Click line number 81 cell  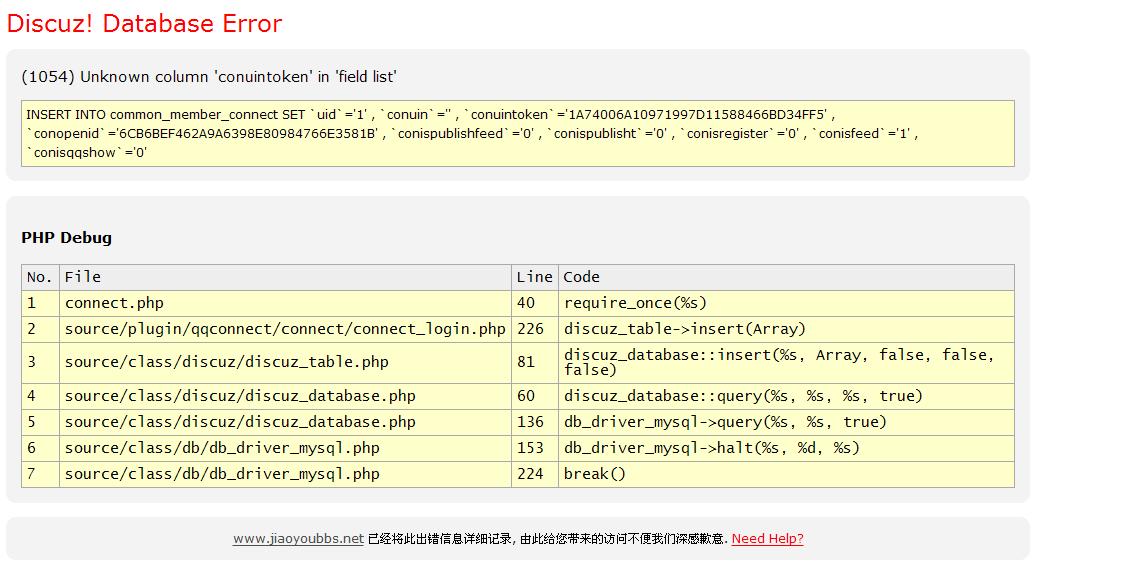535,363
